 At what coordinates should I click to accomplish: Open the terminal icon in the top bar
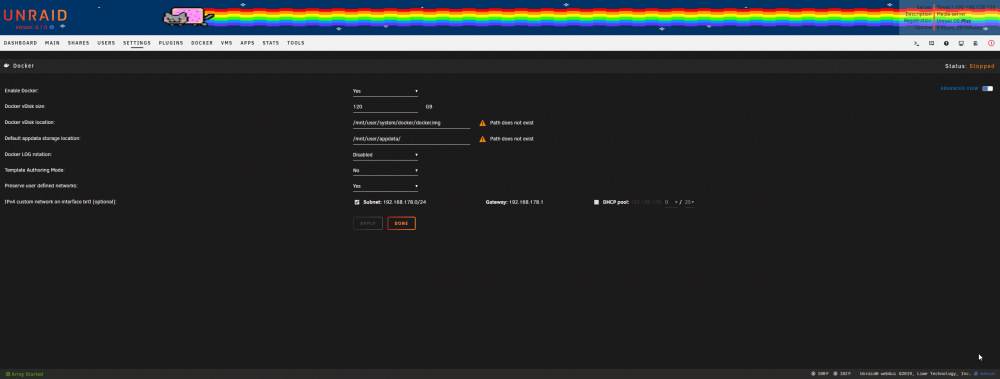pos(916,43)
